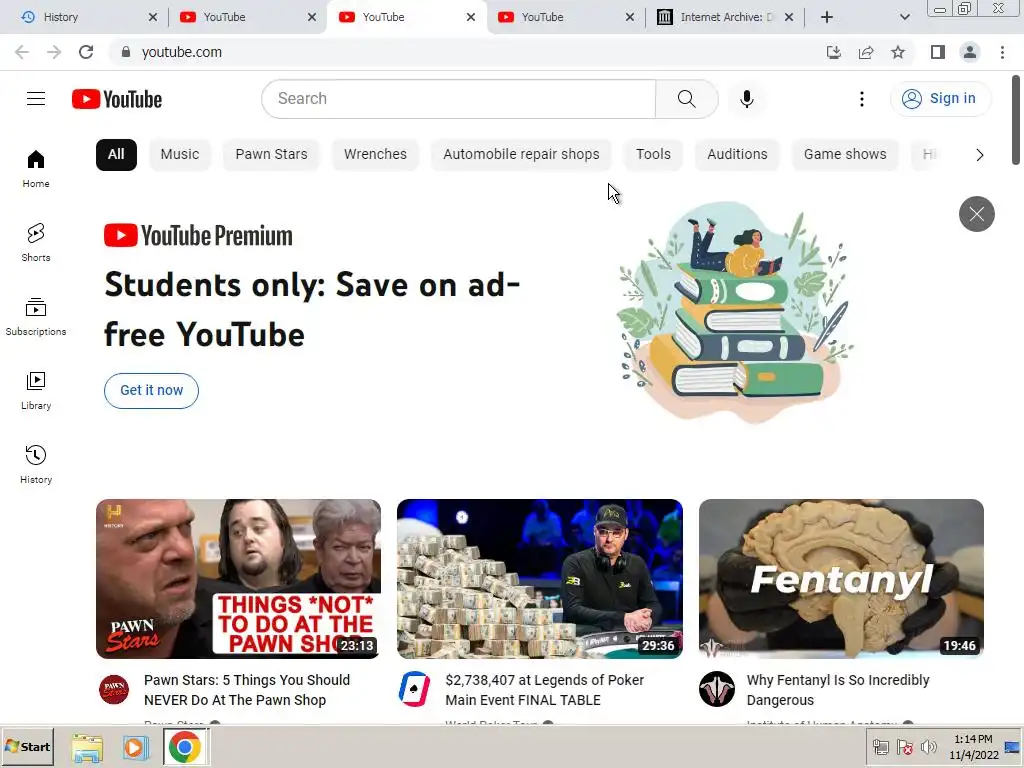Switch to the first YouTube tab
1024x768 pixels.
(242, 17)
